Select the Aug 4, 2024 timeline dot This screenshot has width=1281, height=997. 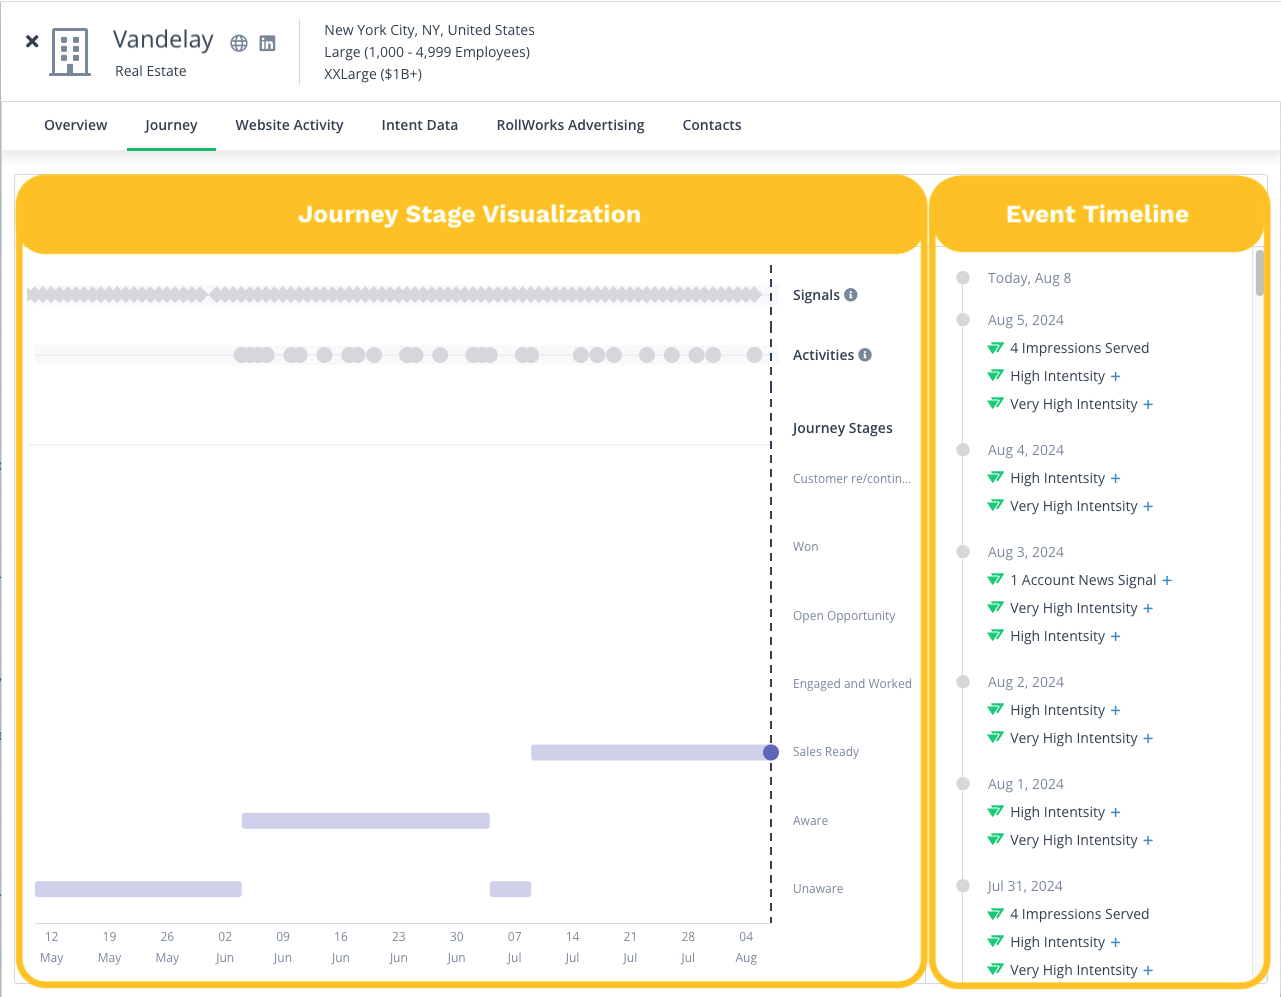[963, 450]
